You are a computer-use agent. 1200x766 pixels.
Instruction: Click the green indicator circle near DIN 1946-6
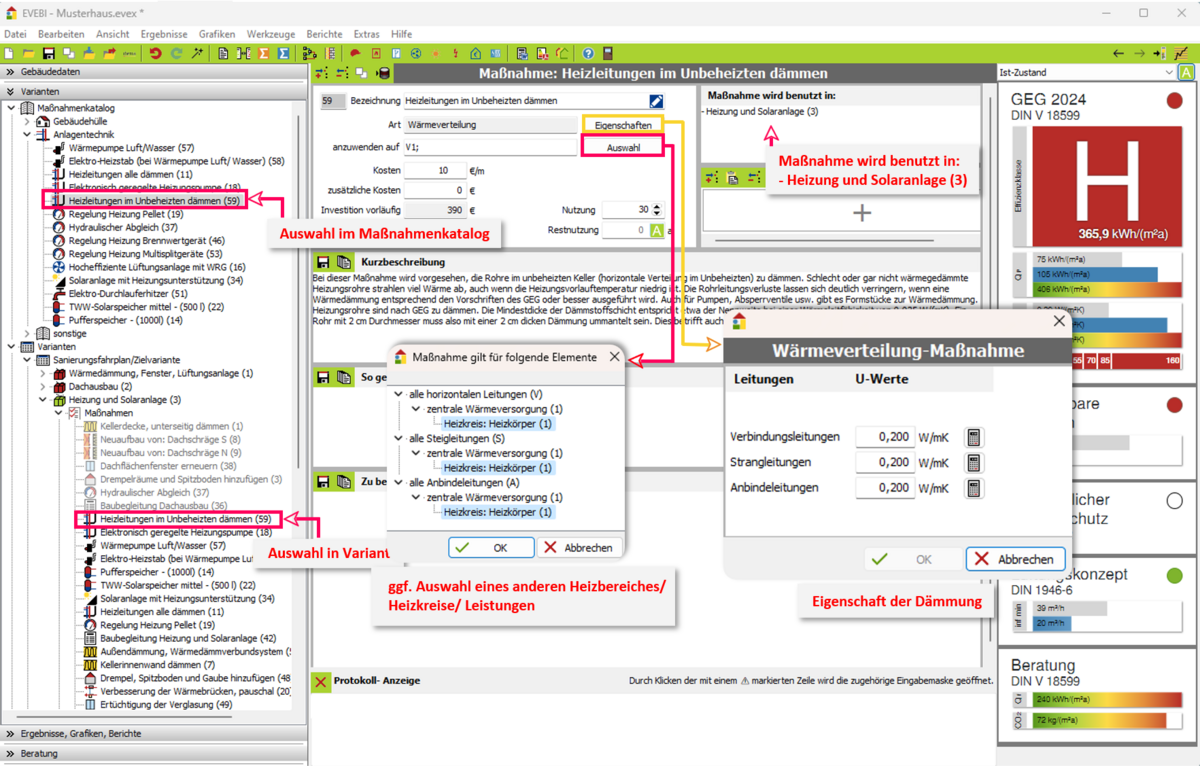(x=1174, y=575)
